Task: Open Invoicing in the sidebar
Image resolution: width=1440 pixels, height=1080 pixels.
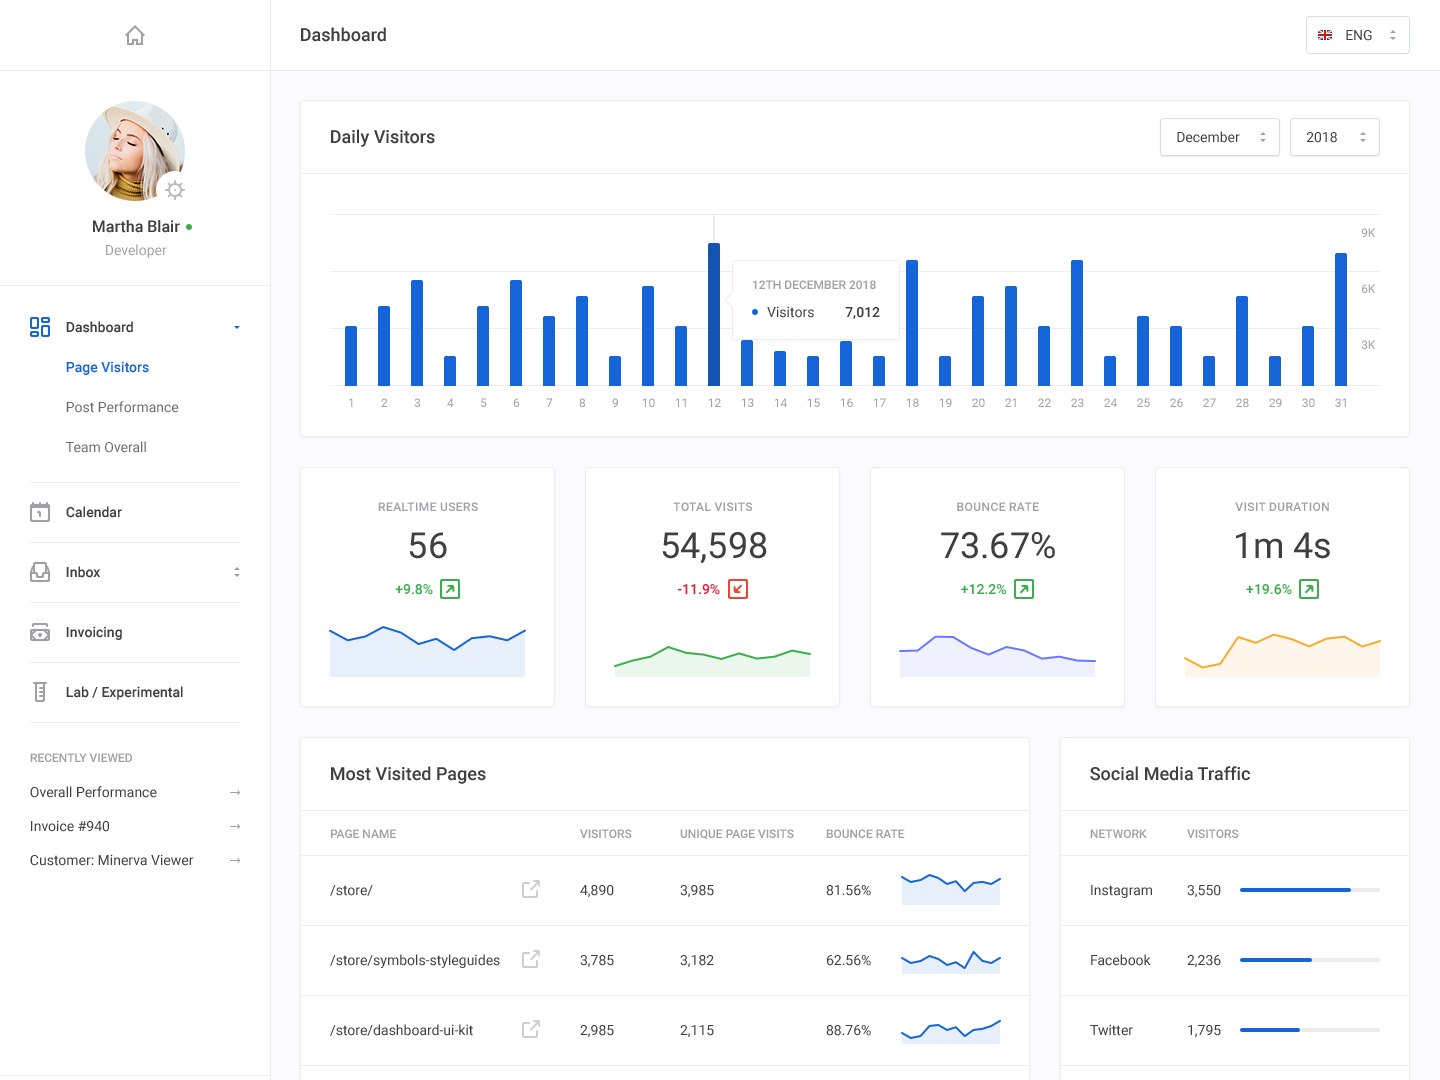Action: tap(94, 632)
